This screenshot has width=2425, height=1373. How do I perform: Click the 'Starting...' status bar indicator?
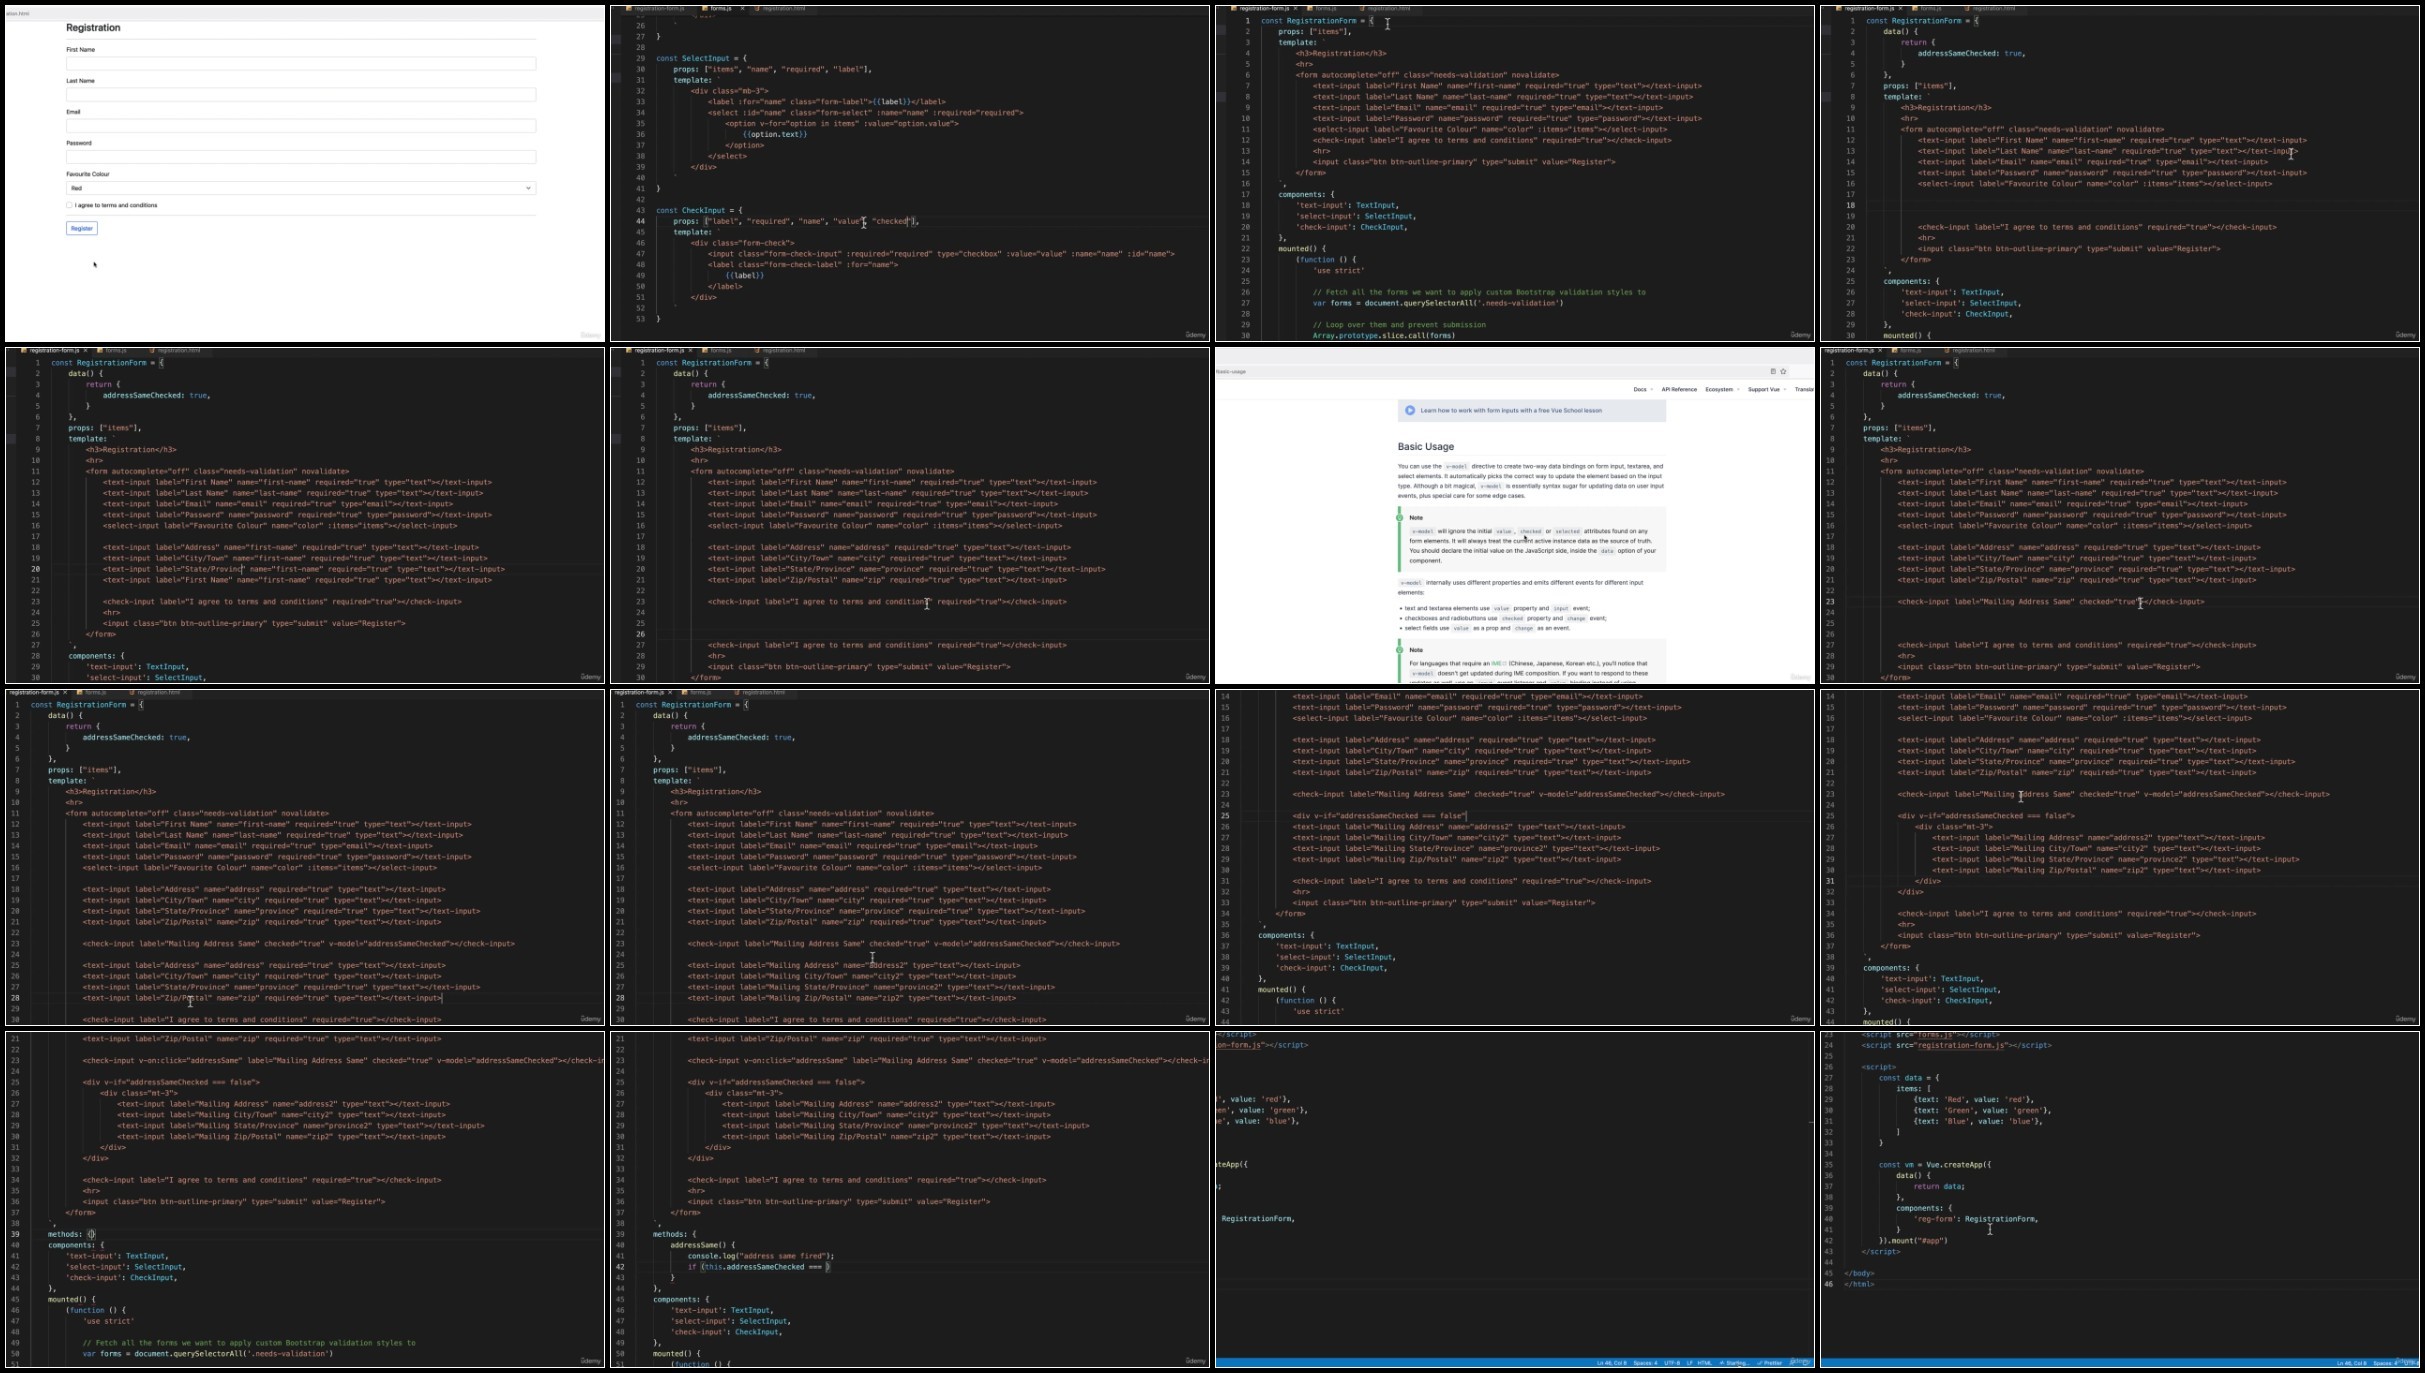point(1735,1363)
